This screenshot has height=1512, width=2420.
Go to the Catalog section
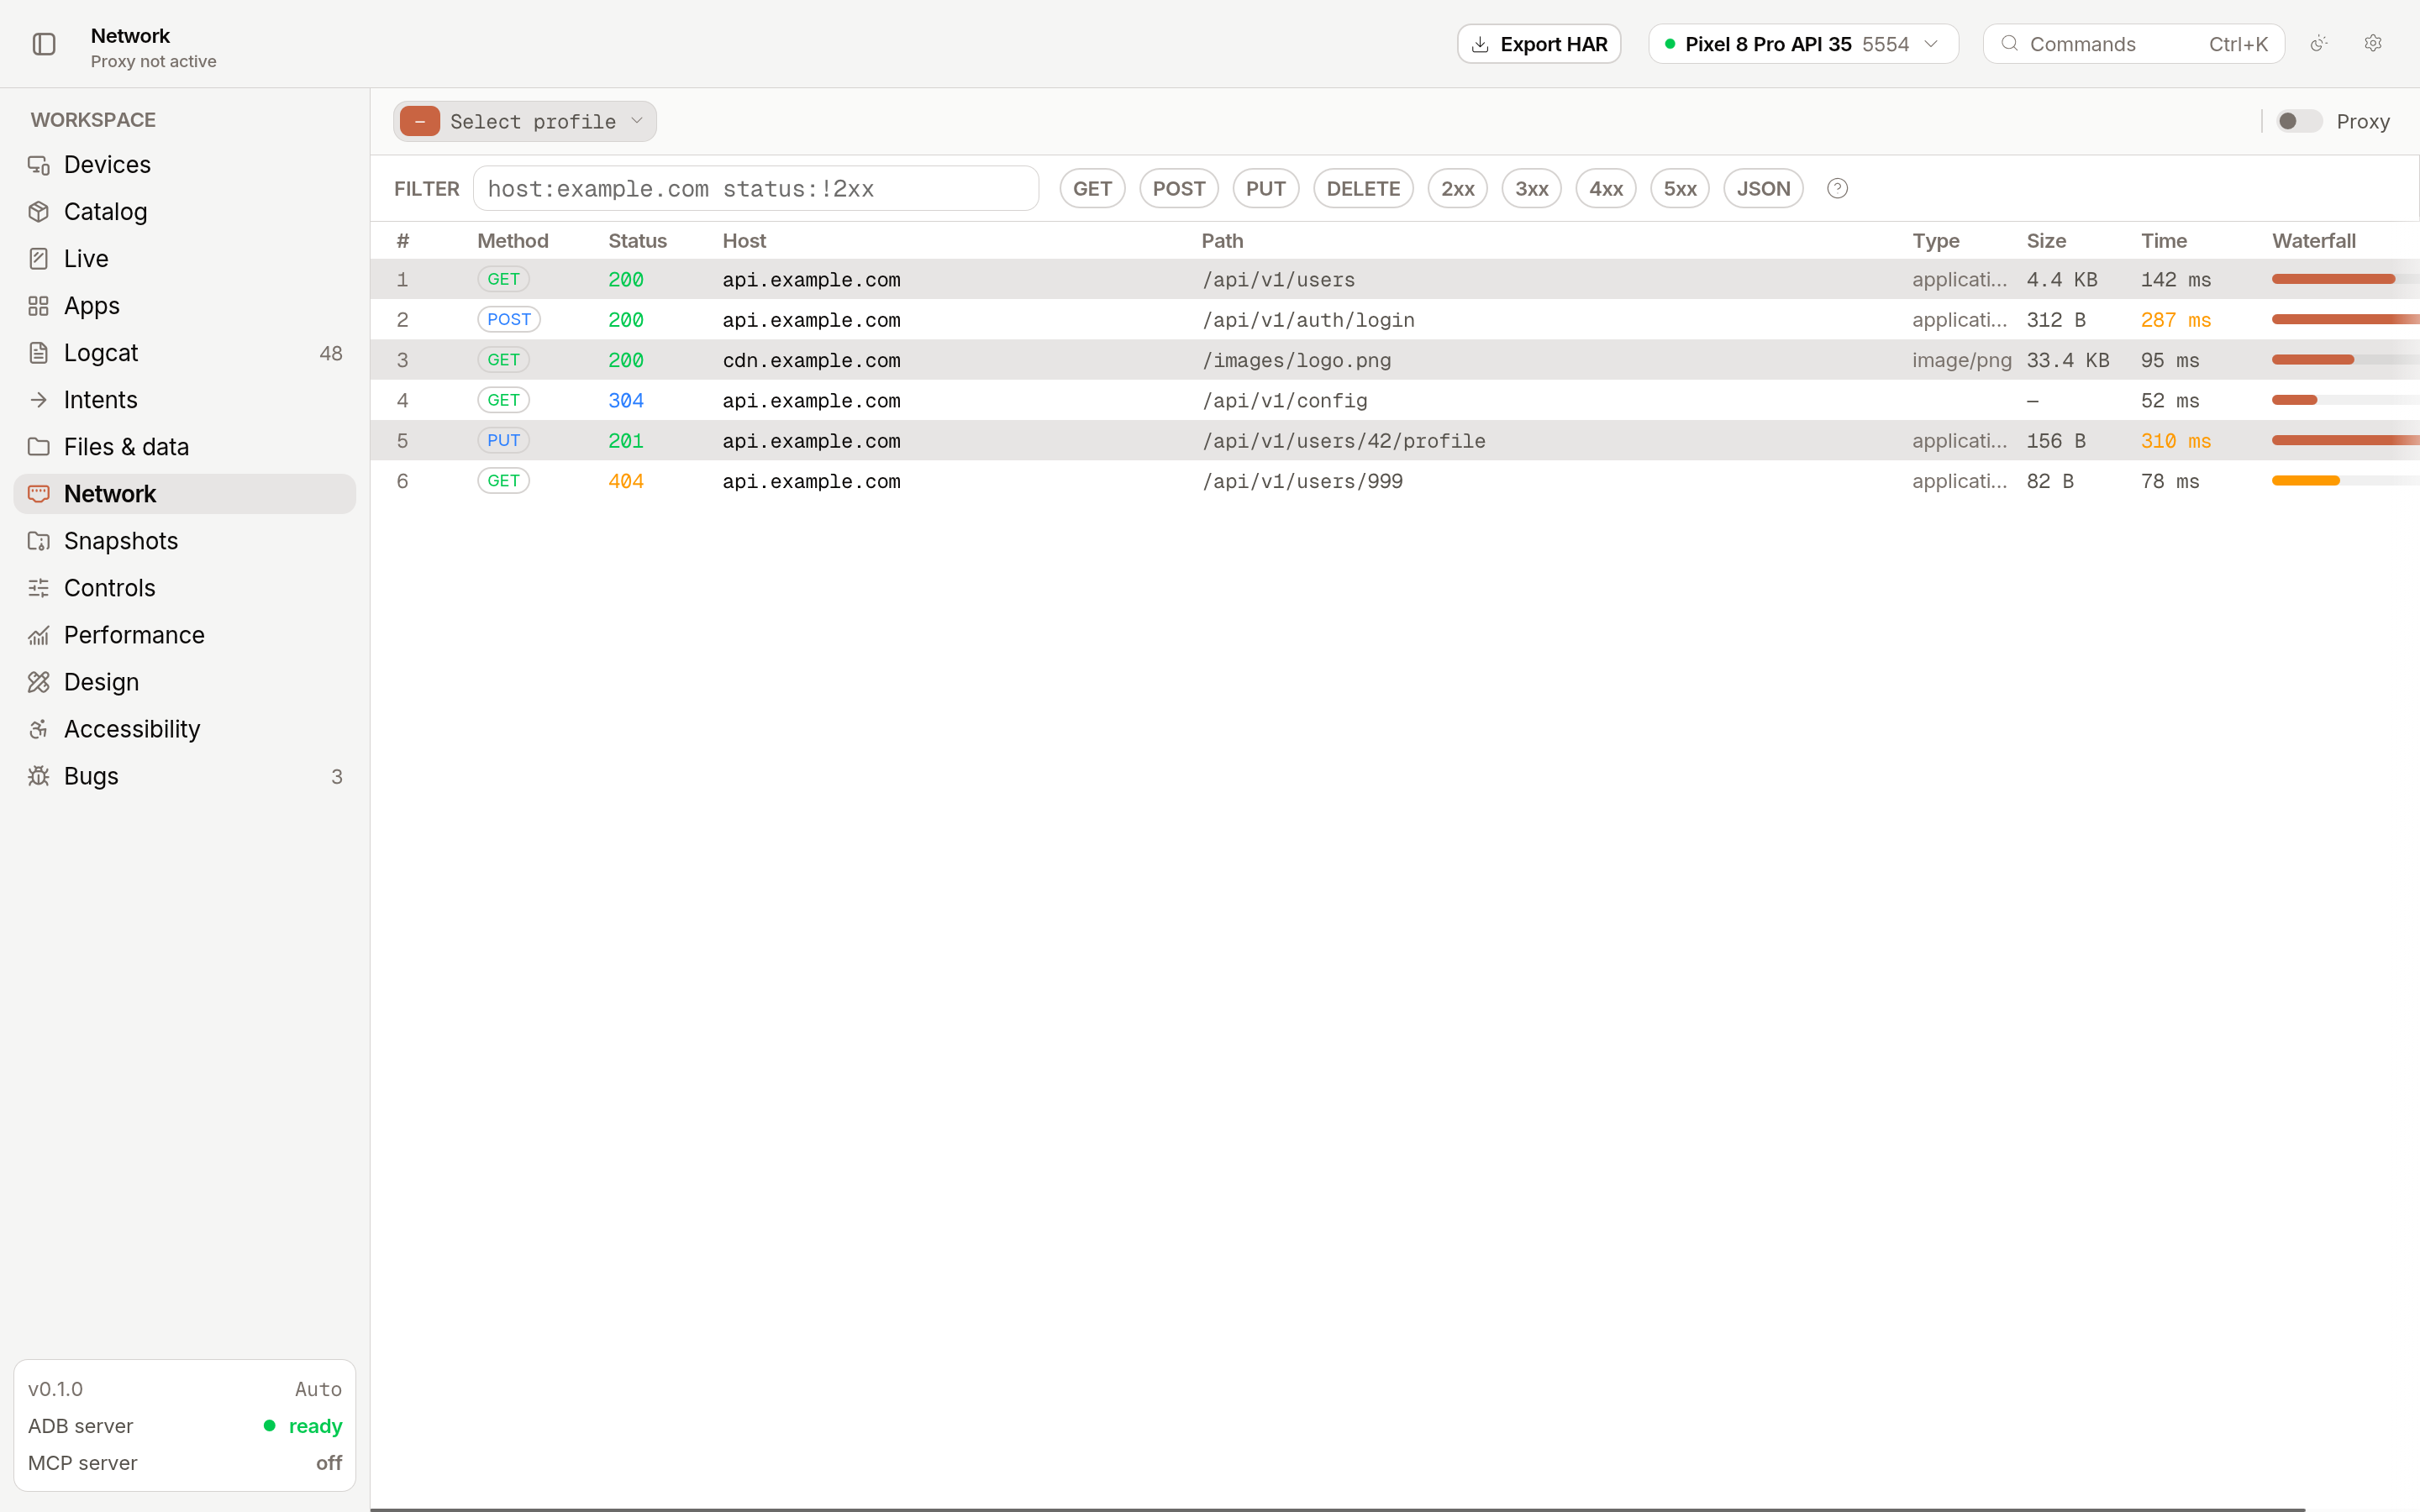(185, 212)
